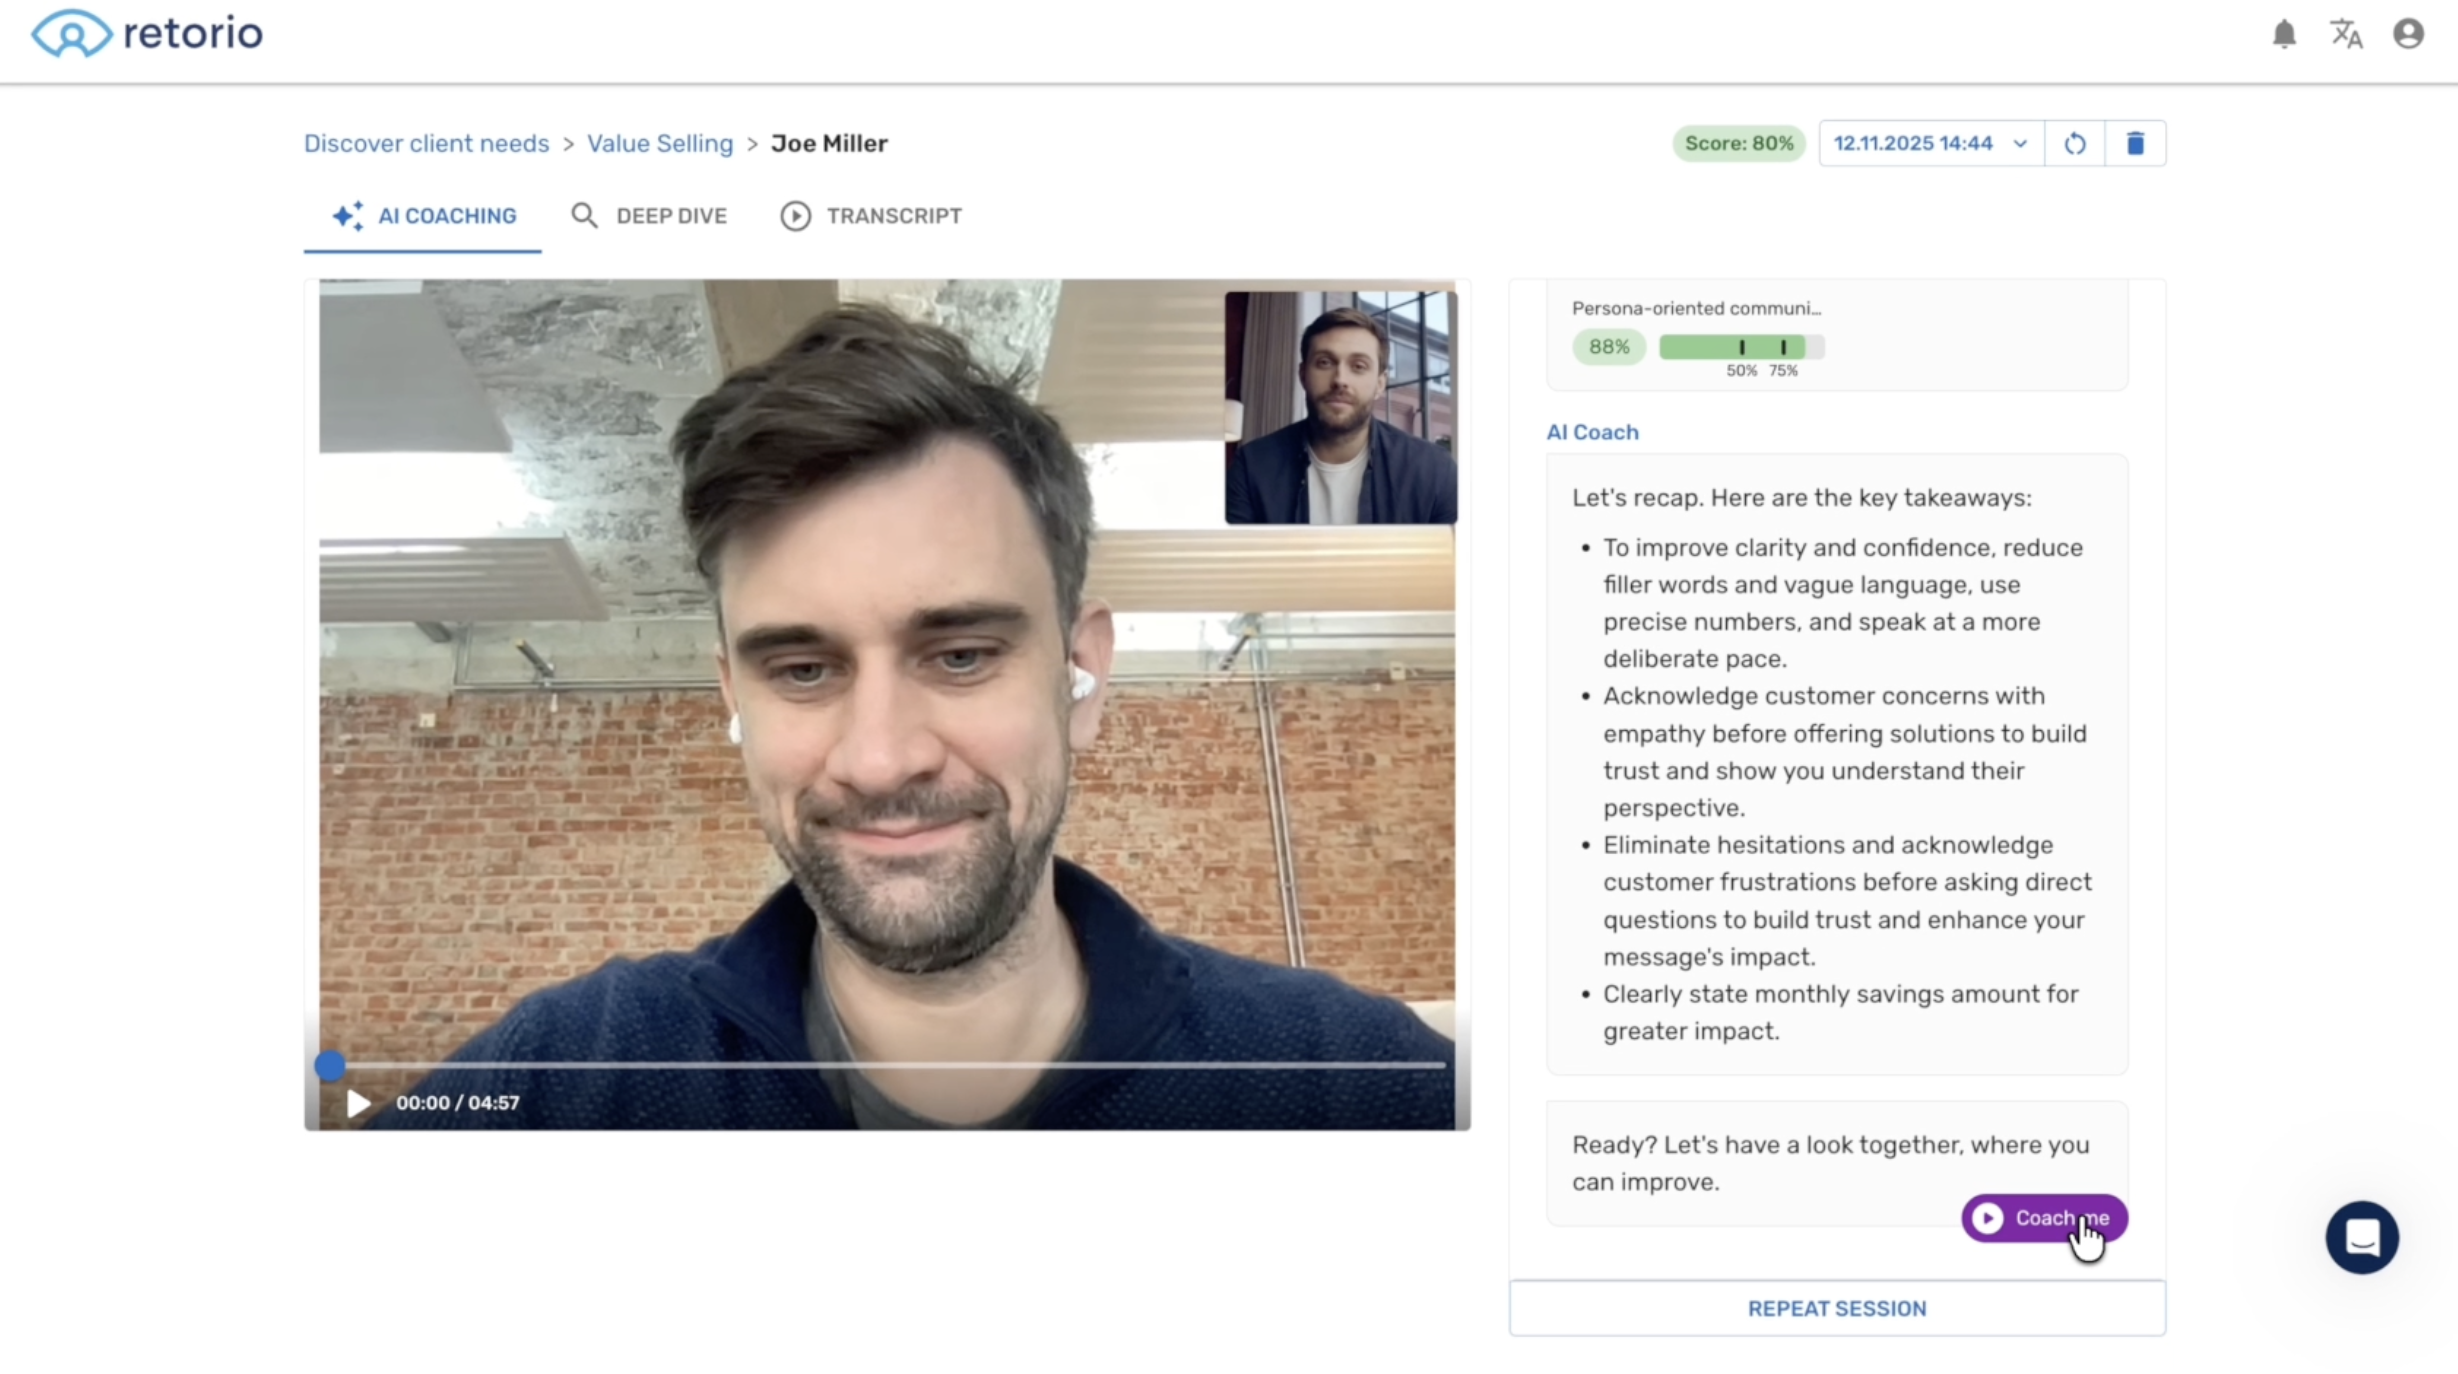2458x1374 pixels.
Task: Switch to the Deep Dive tab
Action: click(x=648, y=215)
